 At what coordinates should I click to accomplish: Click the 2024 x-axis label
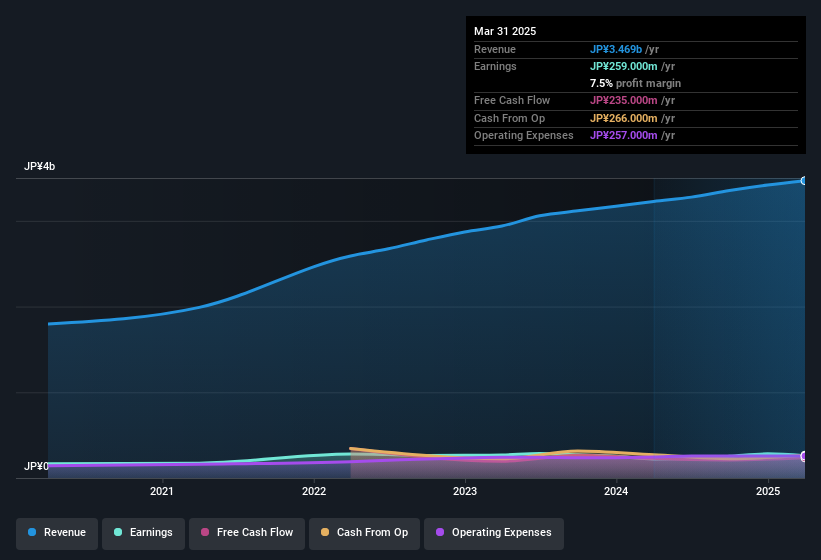point(616,491)
